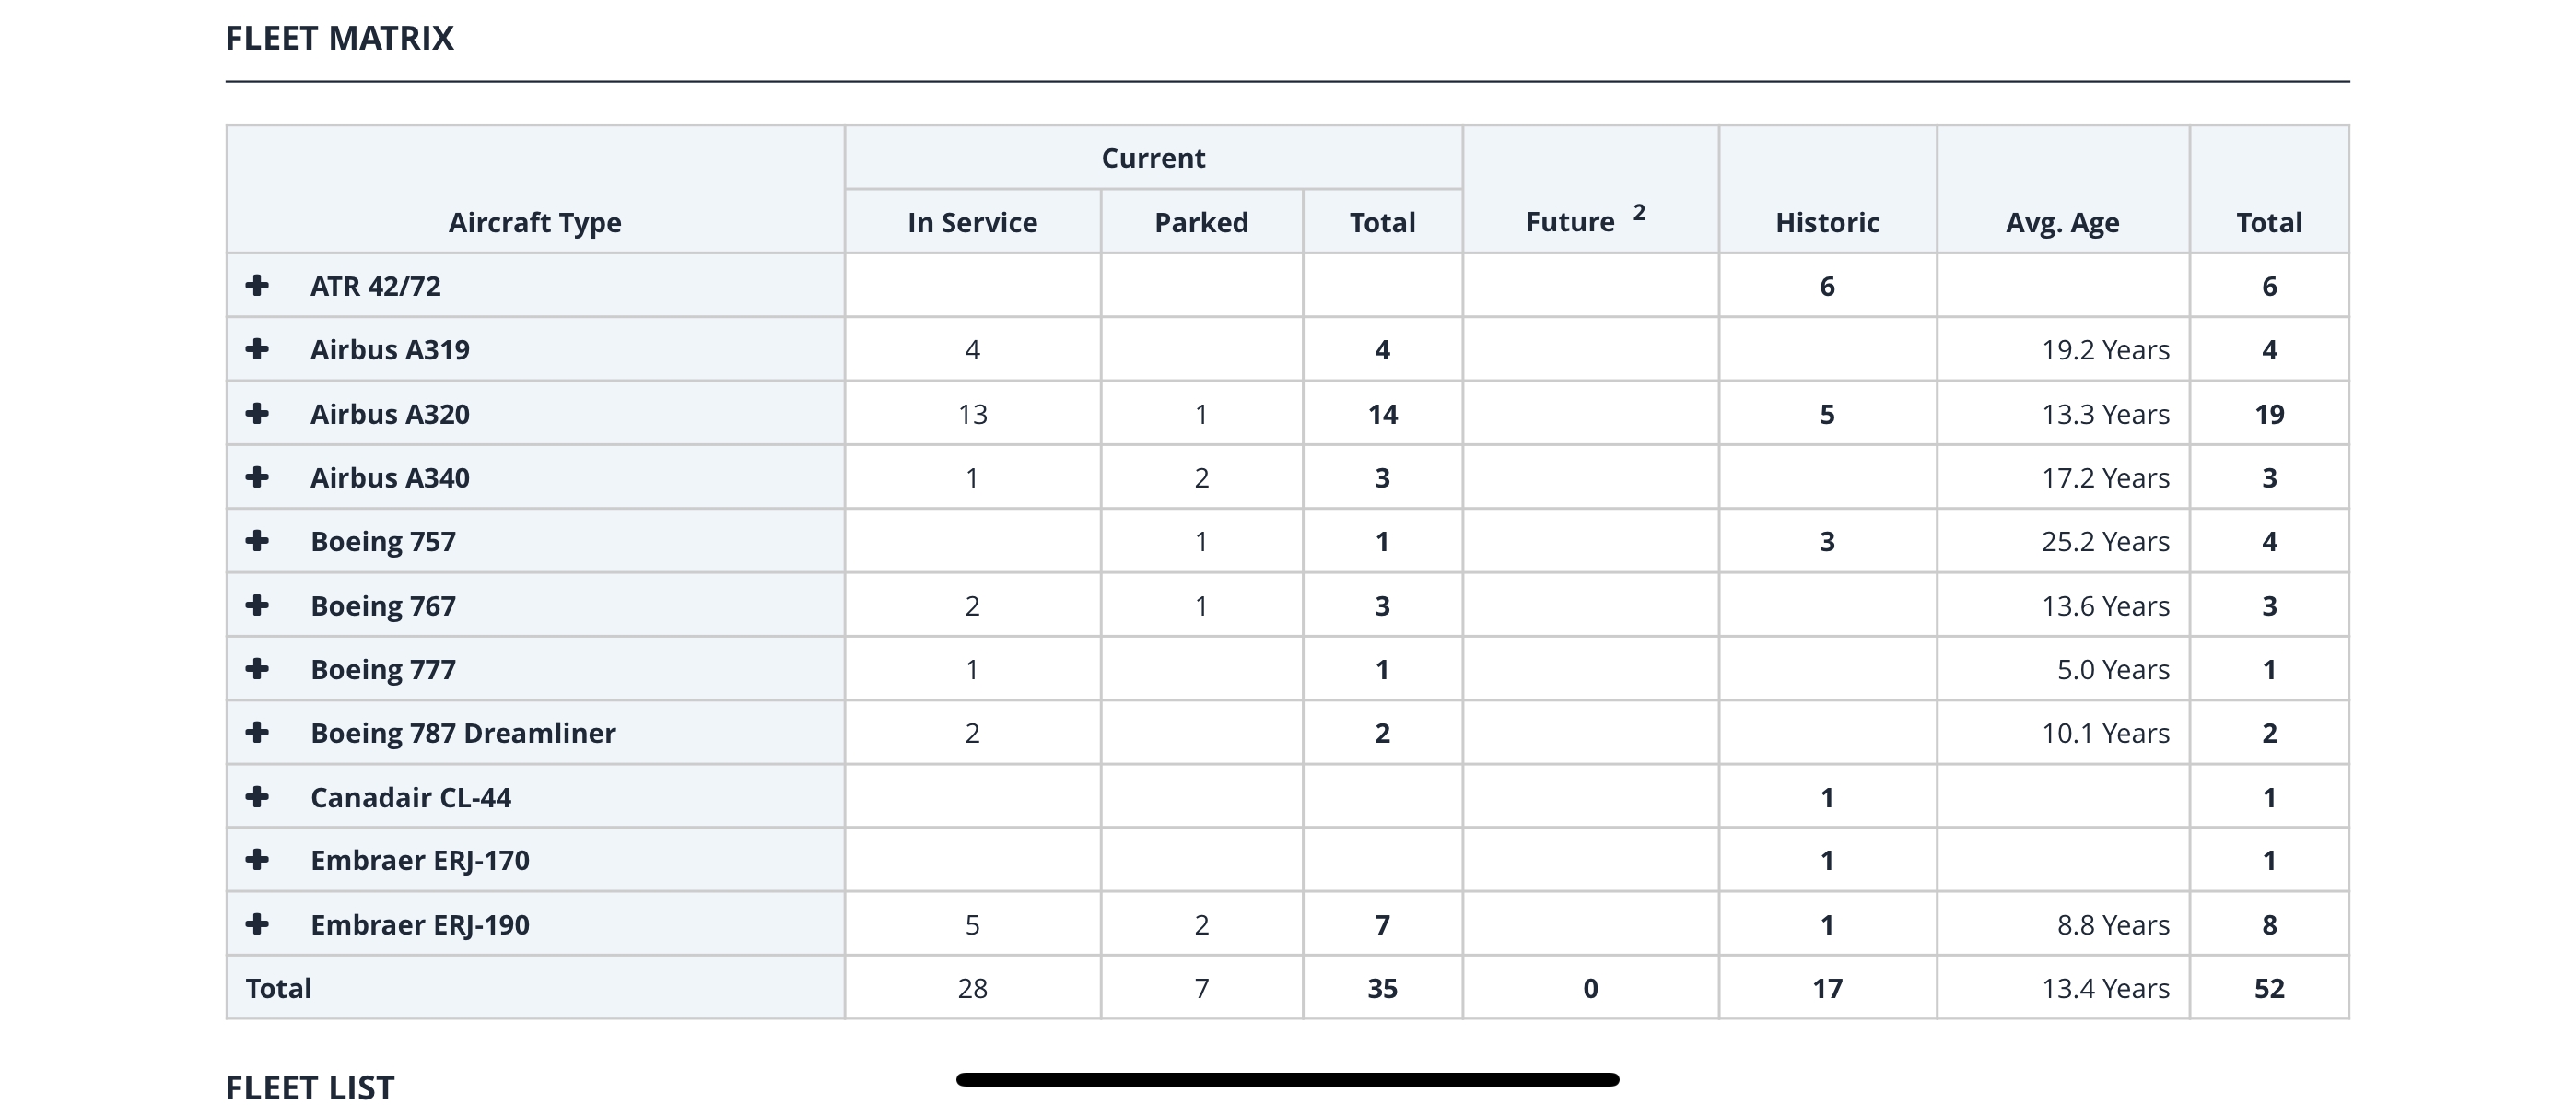Click plus icon beside Embraer ERJ-190

click(257, 924)
